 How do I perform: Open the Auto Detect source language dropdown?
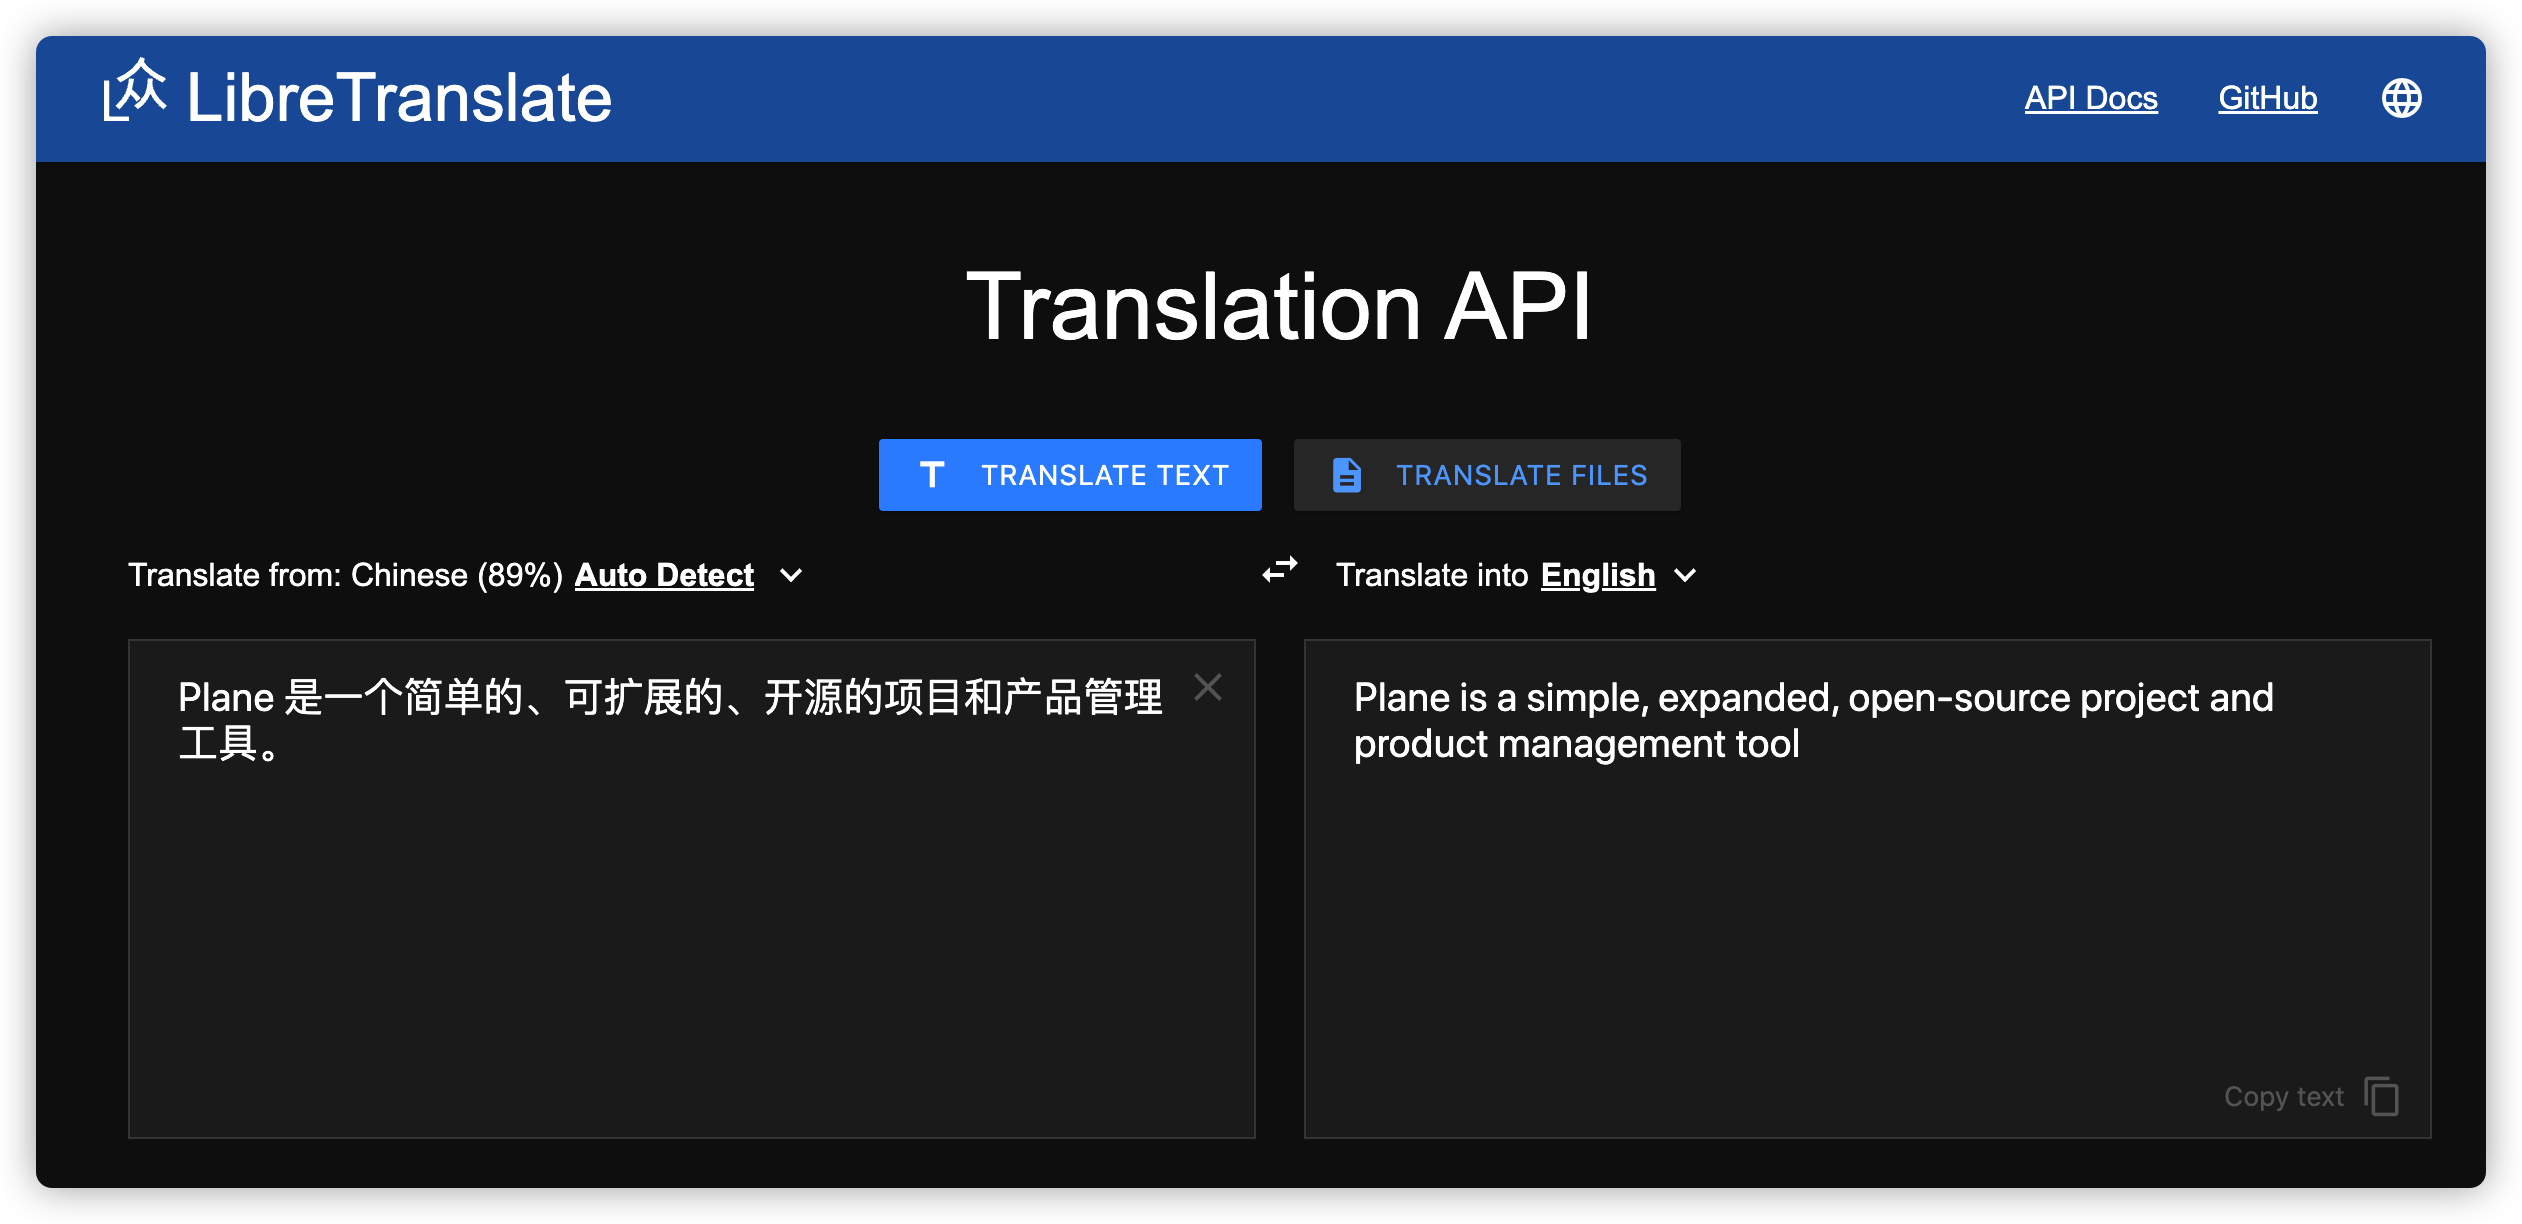coord(664,575)
